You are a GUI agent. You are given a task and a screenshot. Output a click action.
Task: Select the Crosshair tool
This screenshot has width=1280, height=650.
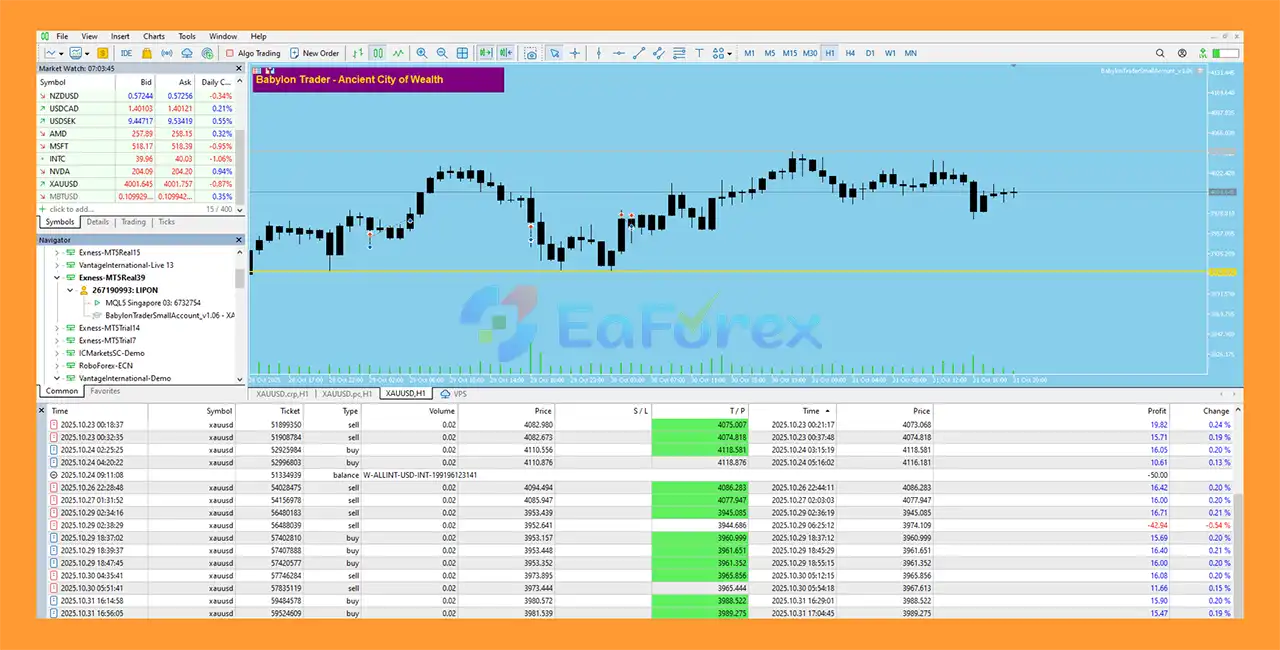pyautogui.click(x=575, y=53)
